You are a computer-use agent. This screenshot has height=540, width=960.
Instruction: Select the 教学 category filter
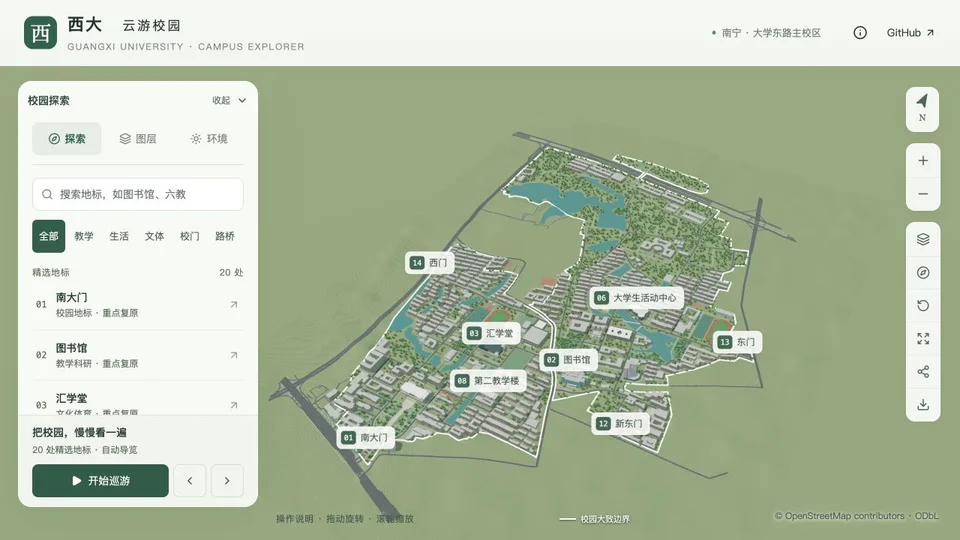click(84, 236)
